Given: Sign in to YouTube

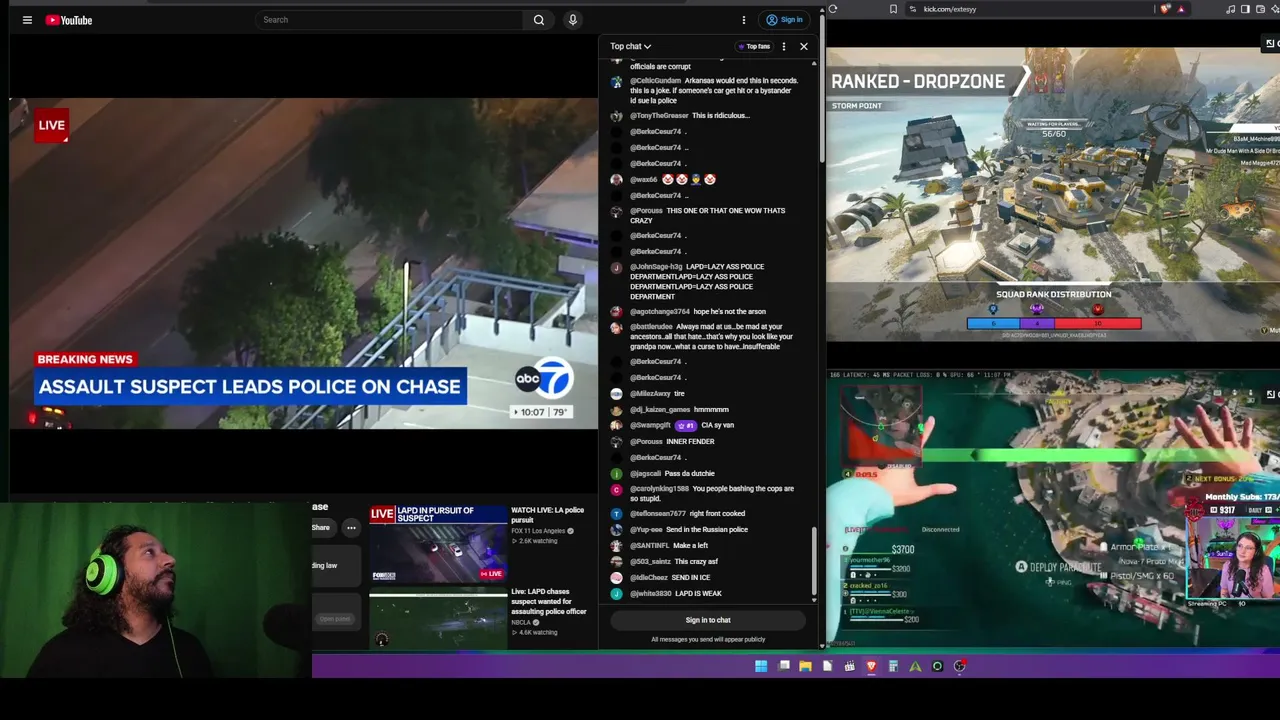Looking at the screenshot, I should pos(784,20).
